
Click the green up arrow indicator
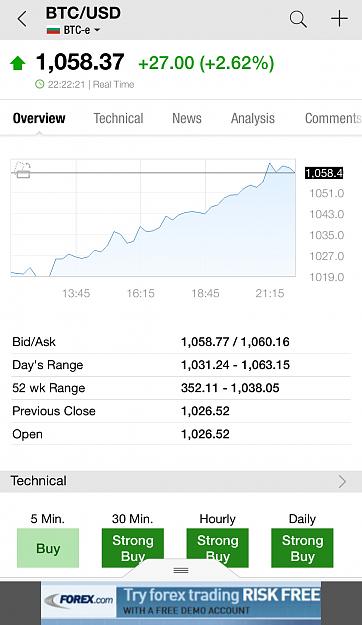(x=18, y=63)
